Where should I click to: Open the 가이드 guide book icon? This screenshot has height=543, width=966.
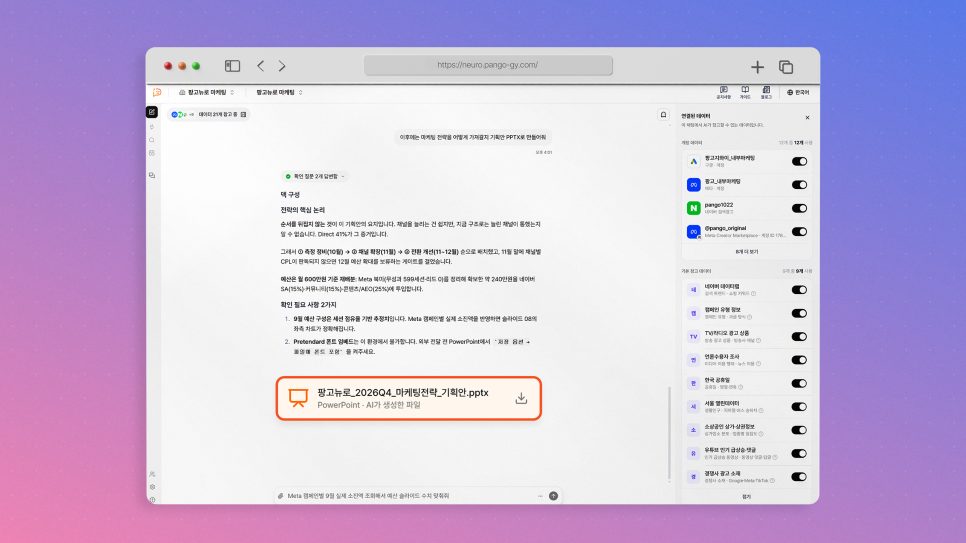point(745,92)
